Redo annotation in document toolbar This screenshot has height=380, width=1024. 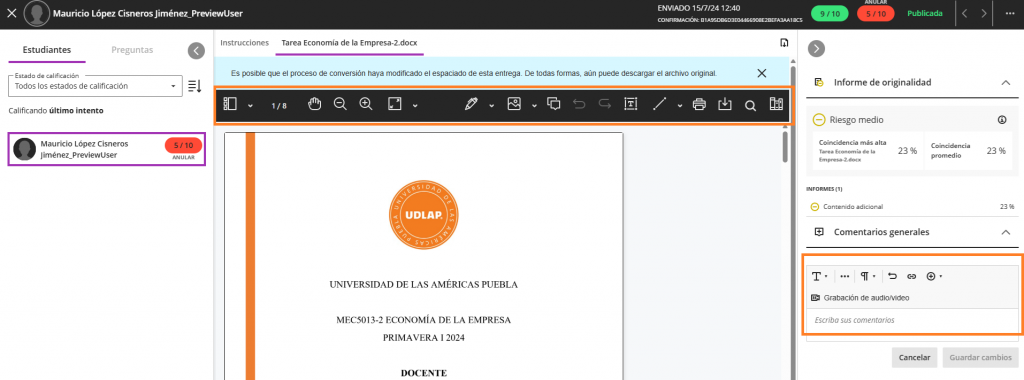coord(604,104)
